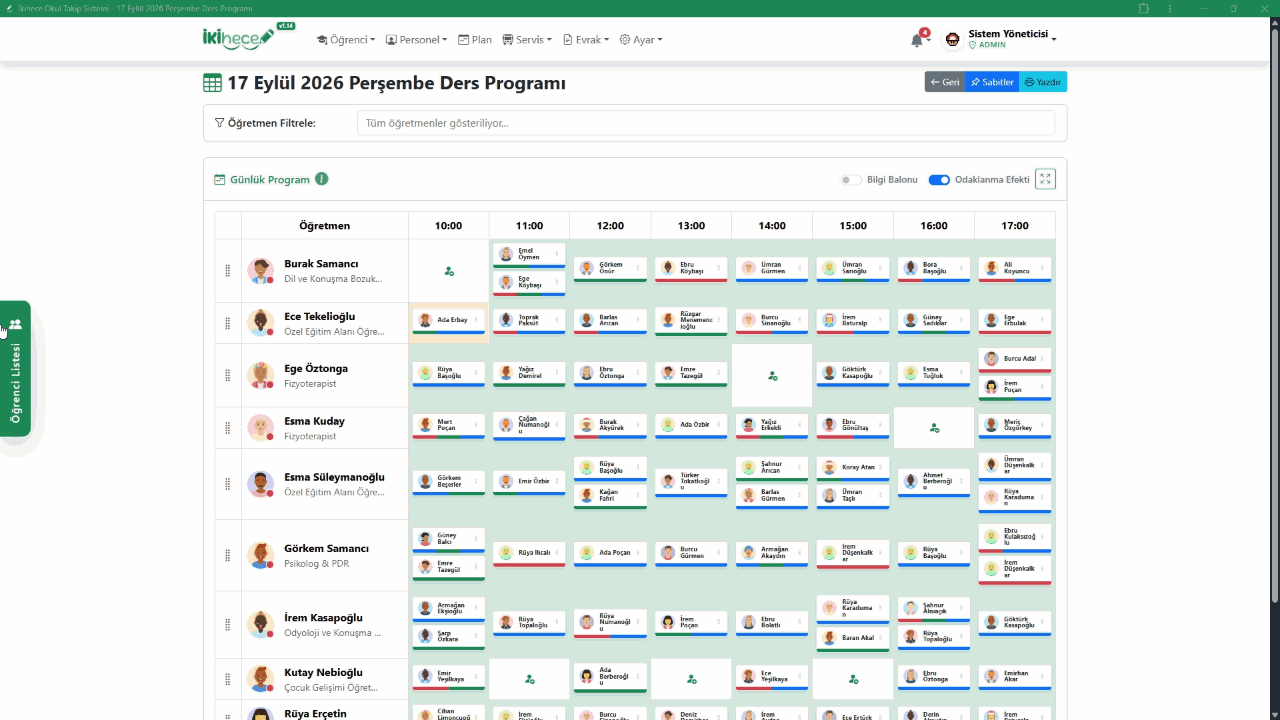This screenshot has height=720, width=1280.
Task: Open the Personel dropdown menu
Action: pos(416,40)
